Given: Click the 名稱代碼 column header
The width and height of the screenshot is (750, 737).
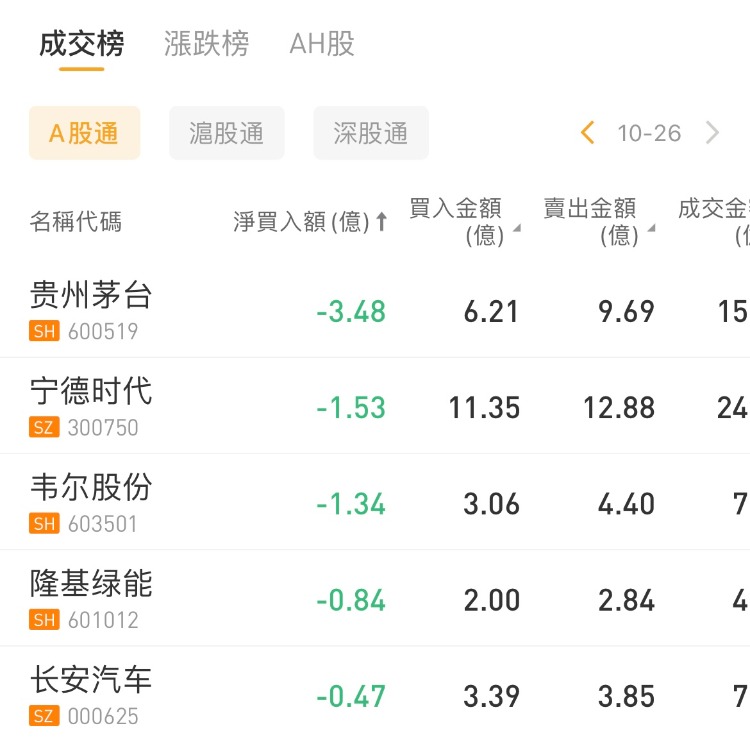Looking at the screenshot, I should (x=76, y=222).
